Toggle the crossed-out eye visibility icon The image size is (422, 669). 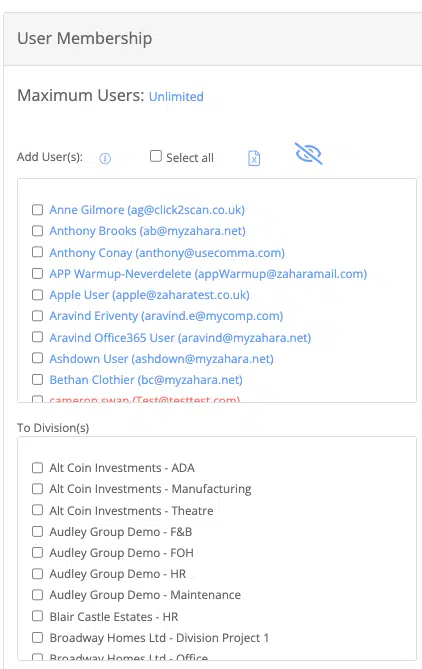[308, 154]
